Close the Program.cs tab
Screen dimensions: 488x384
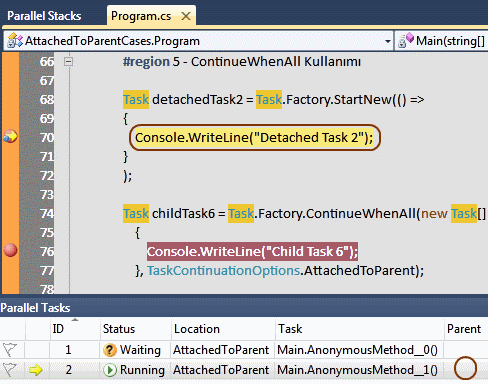(186, 16)
